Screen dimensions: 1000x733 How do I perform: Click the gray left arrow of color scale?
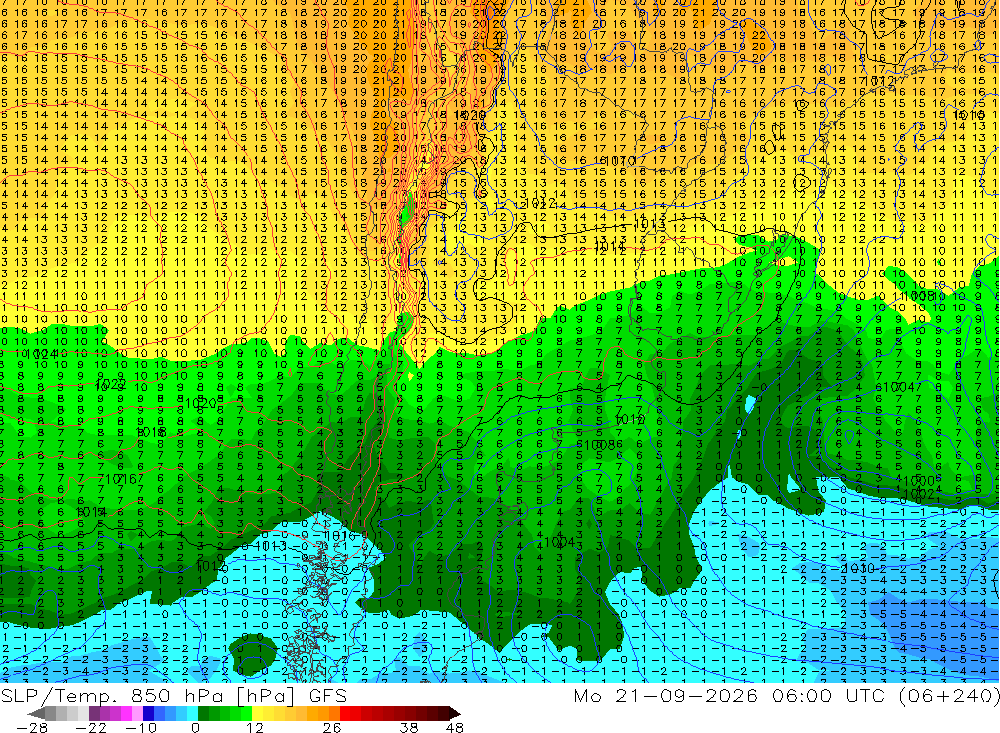point(36,714)
